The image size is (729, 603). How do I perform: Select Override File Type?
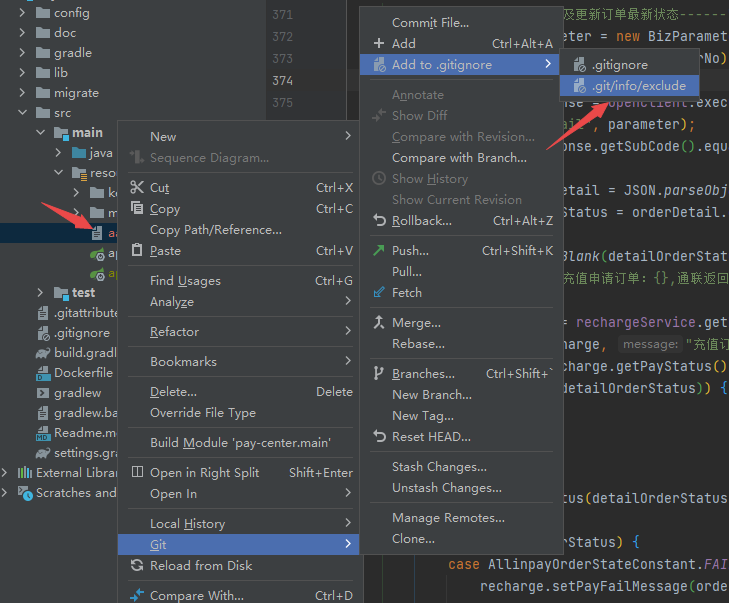pos(239,412)
